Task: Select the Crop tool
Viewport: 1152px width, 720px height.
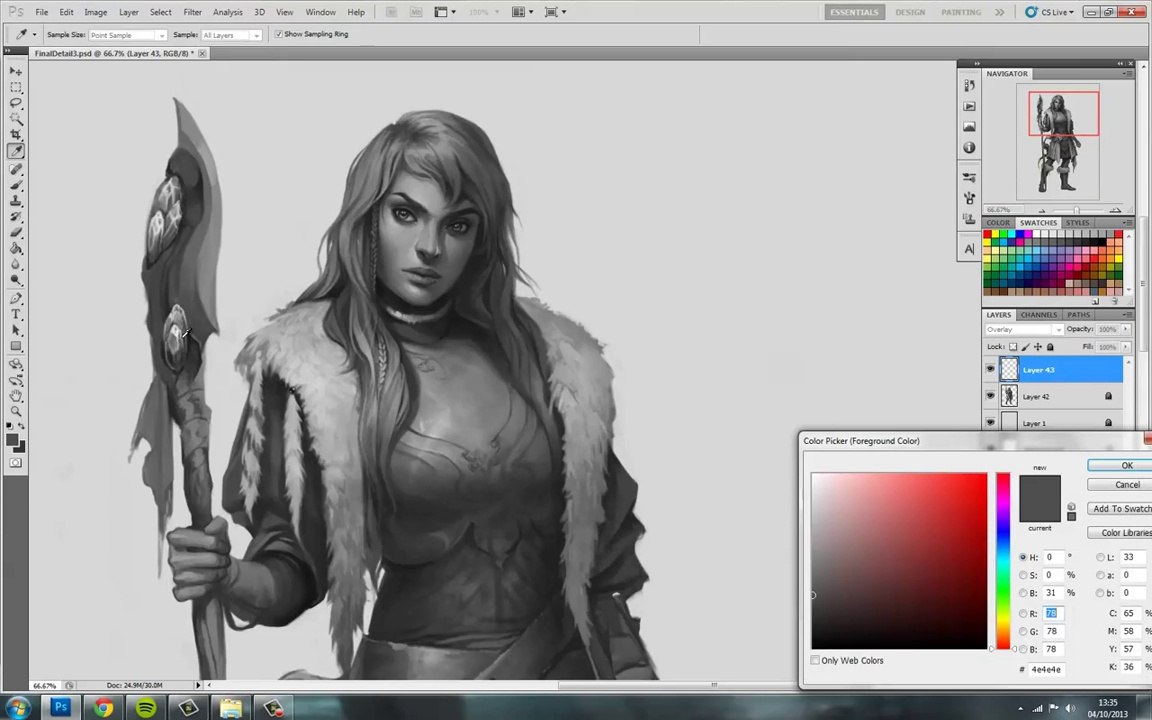Action: tap(15, 135)
